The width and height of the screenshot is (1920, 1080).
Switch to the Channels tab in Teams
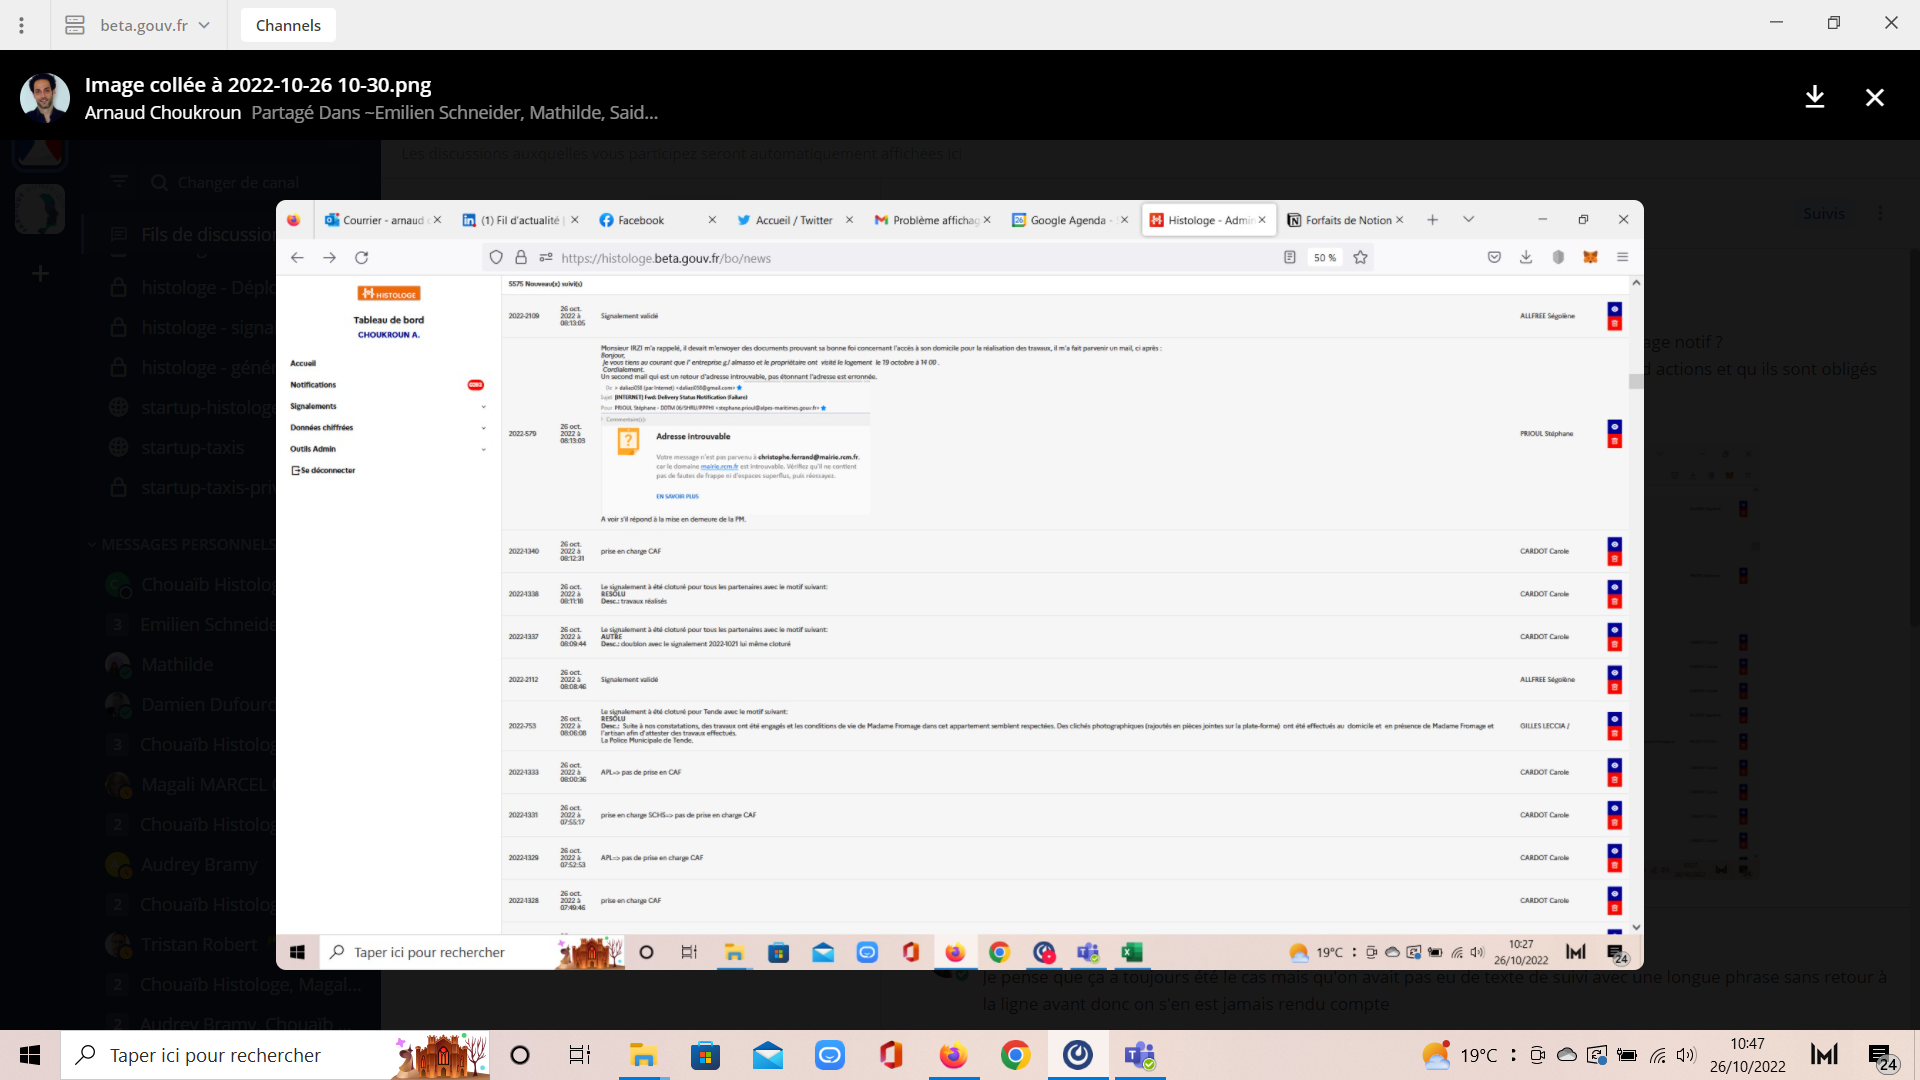[288, 25]
